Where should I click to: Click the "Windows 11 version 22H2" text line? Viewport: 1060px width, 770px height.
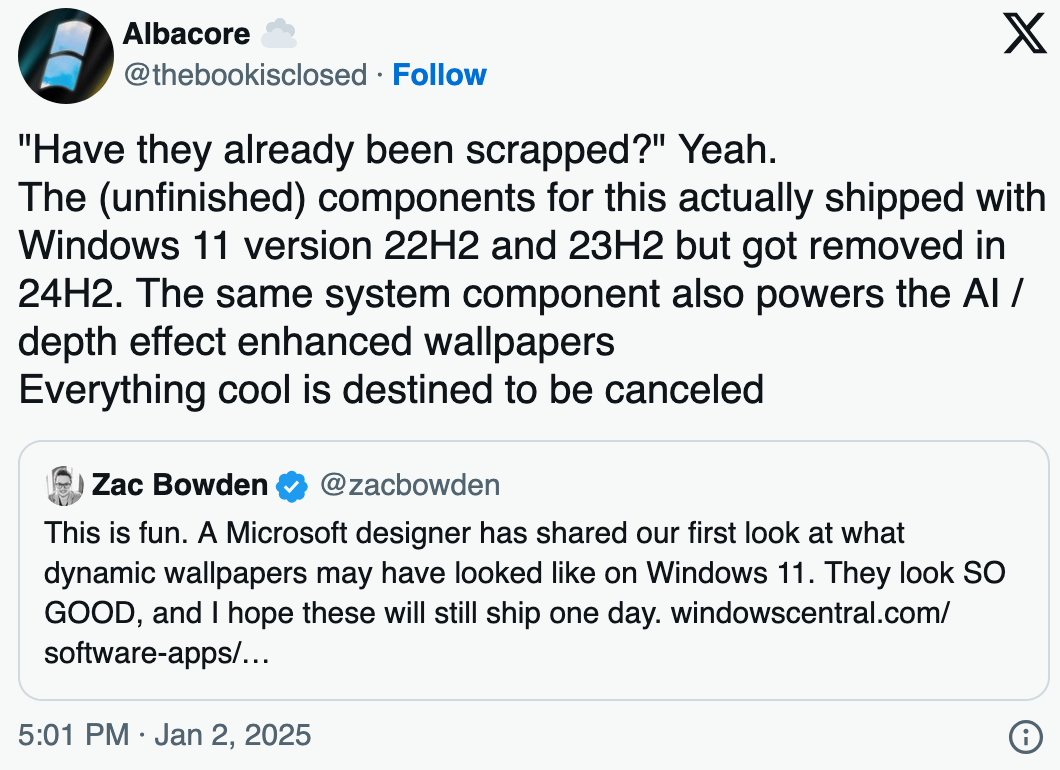point(248,246)
